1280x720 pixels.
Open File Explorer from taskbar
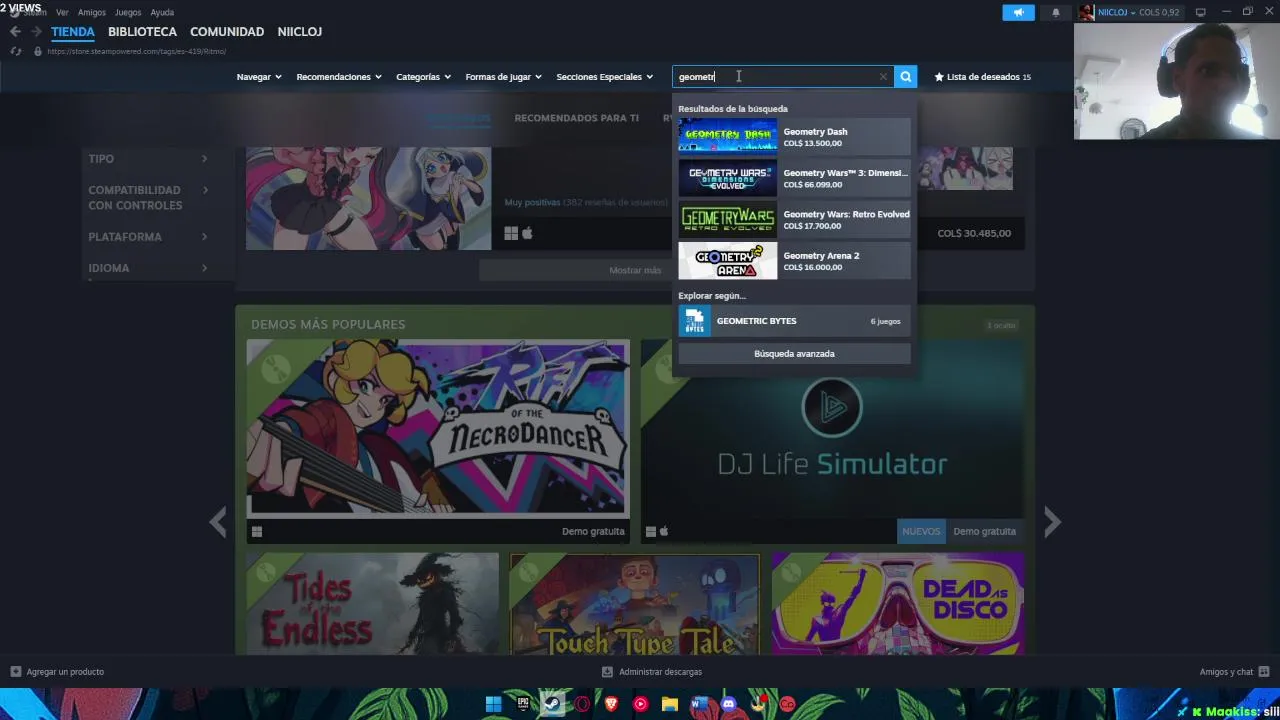coord(670,704)
